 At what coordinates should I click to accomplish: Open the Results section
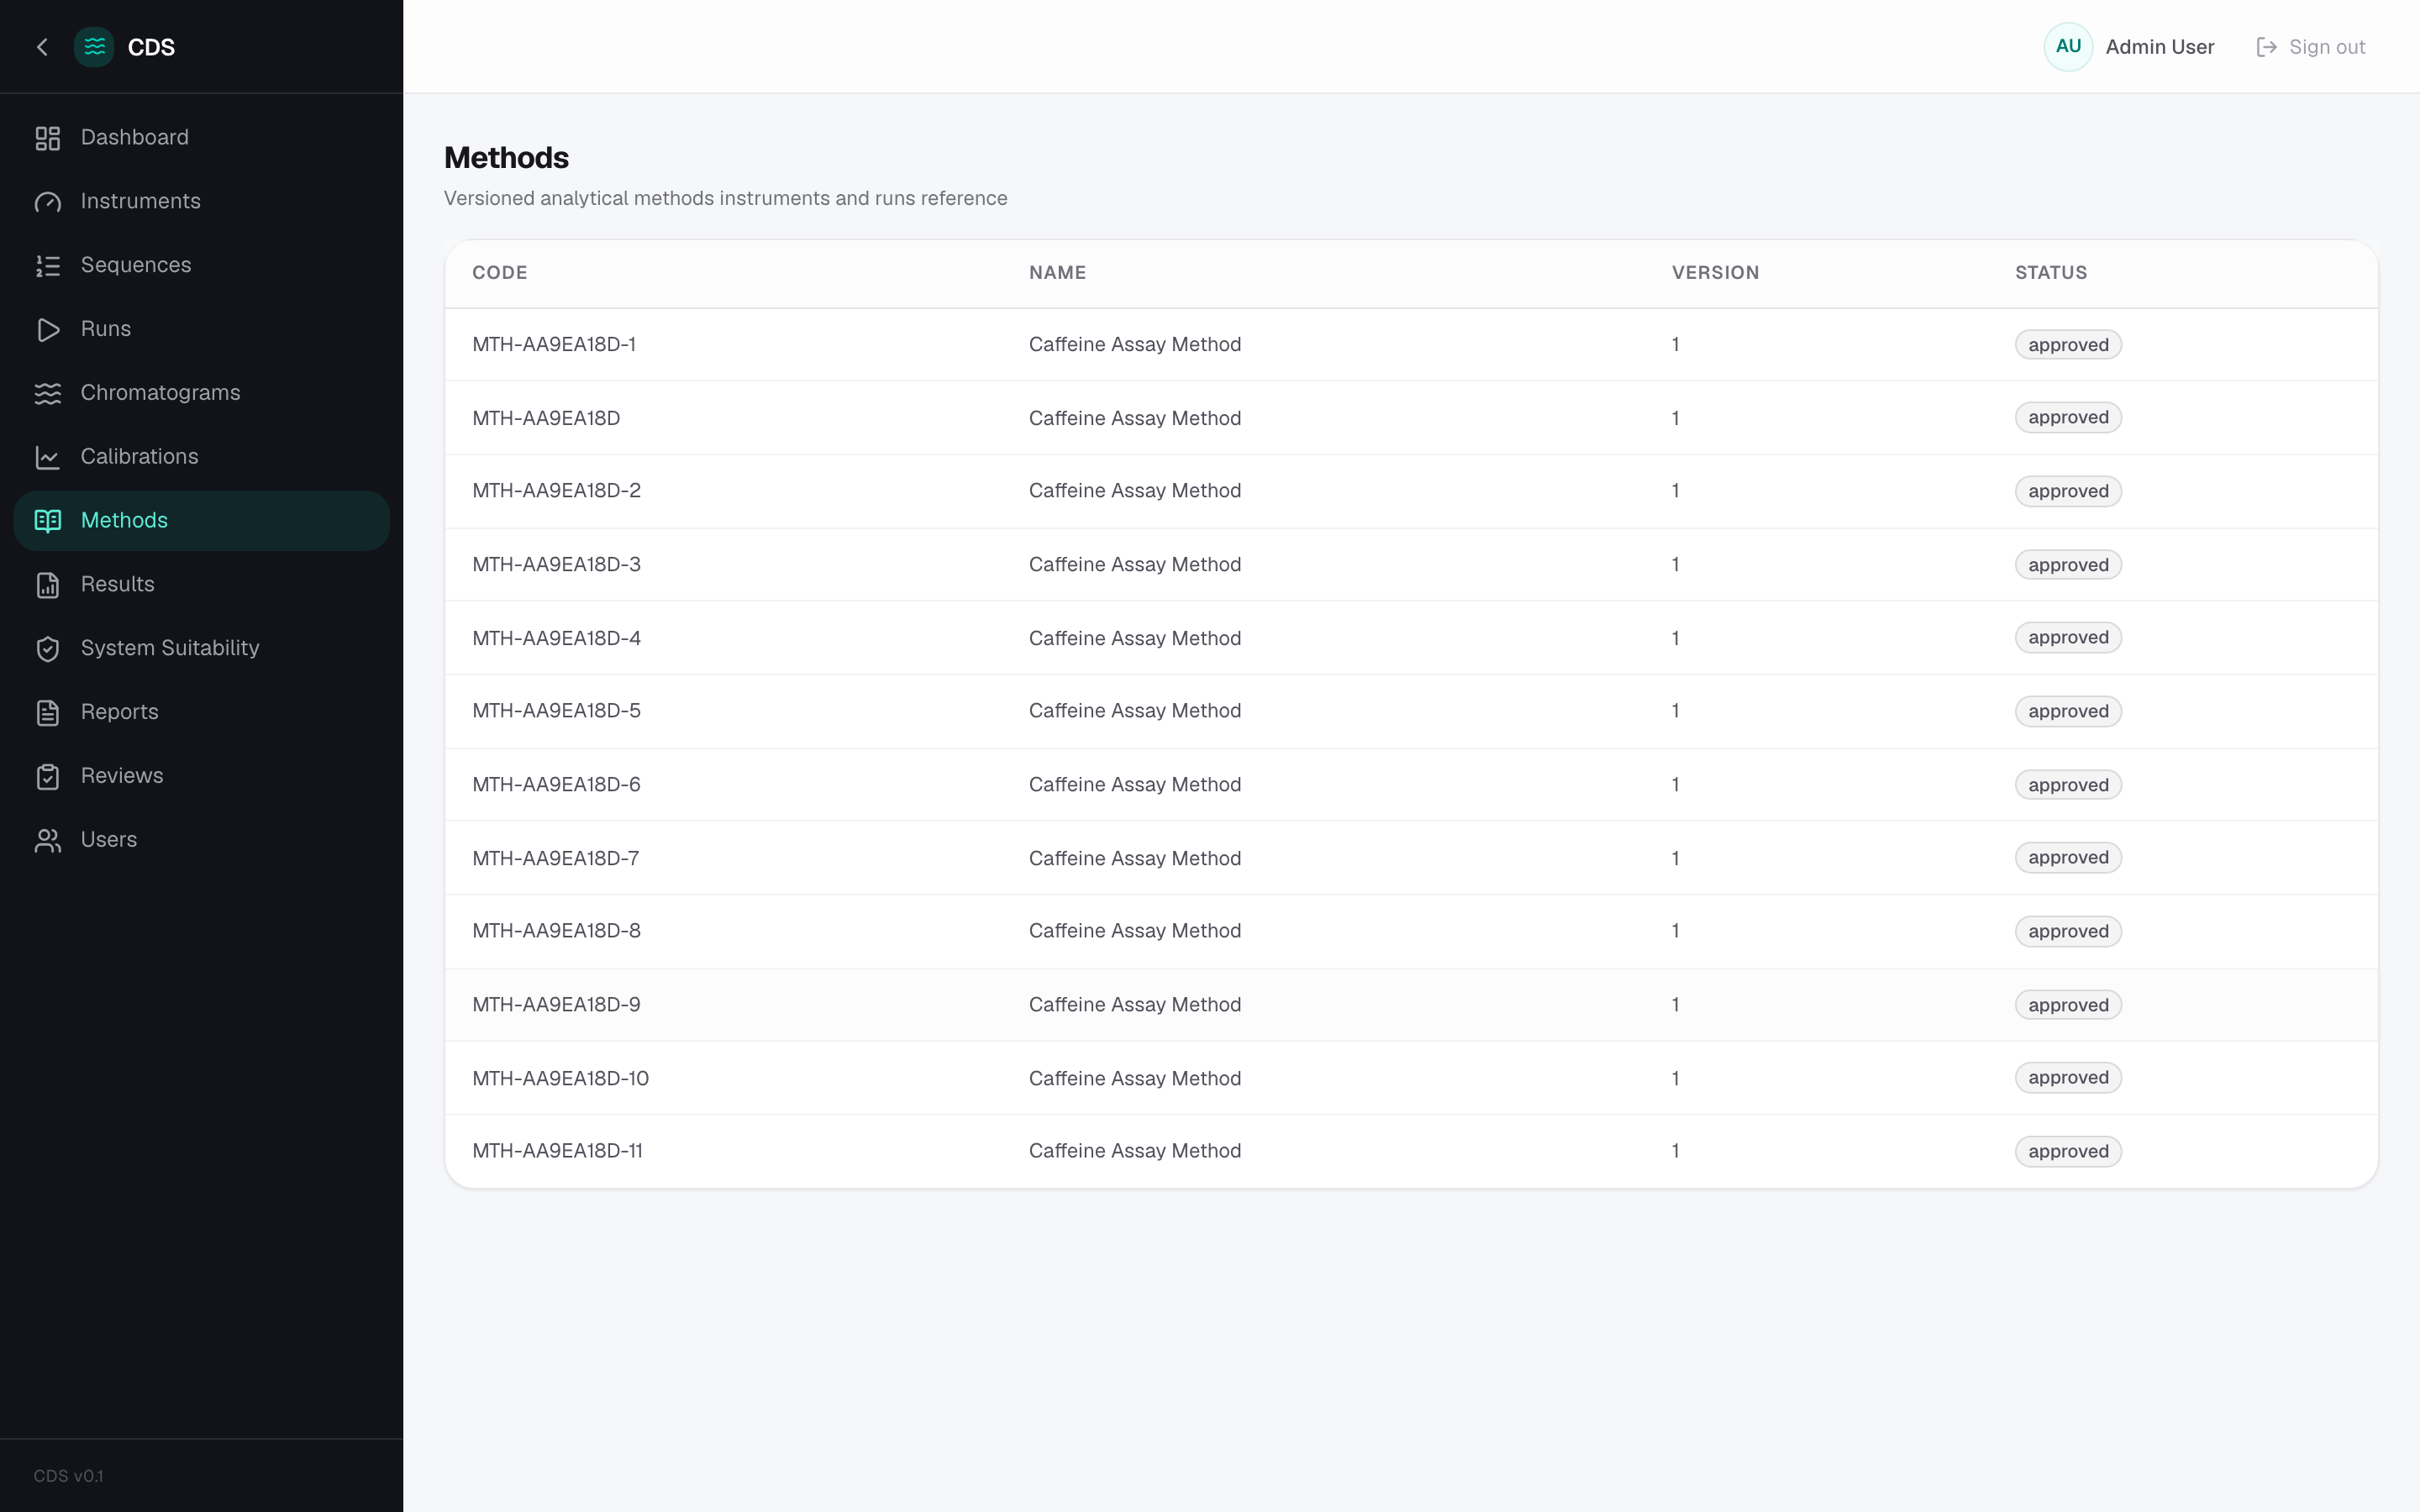(x=201, y=585)
